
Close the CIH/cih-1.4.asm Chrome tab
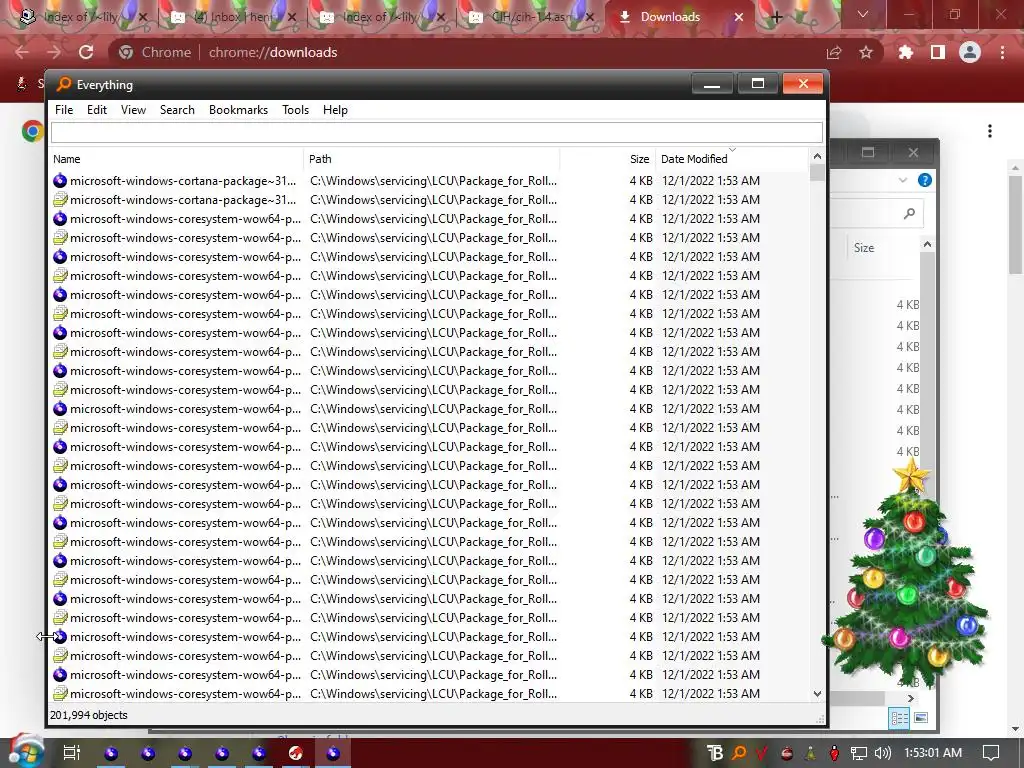click(590, 17)
